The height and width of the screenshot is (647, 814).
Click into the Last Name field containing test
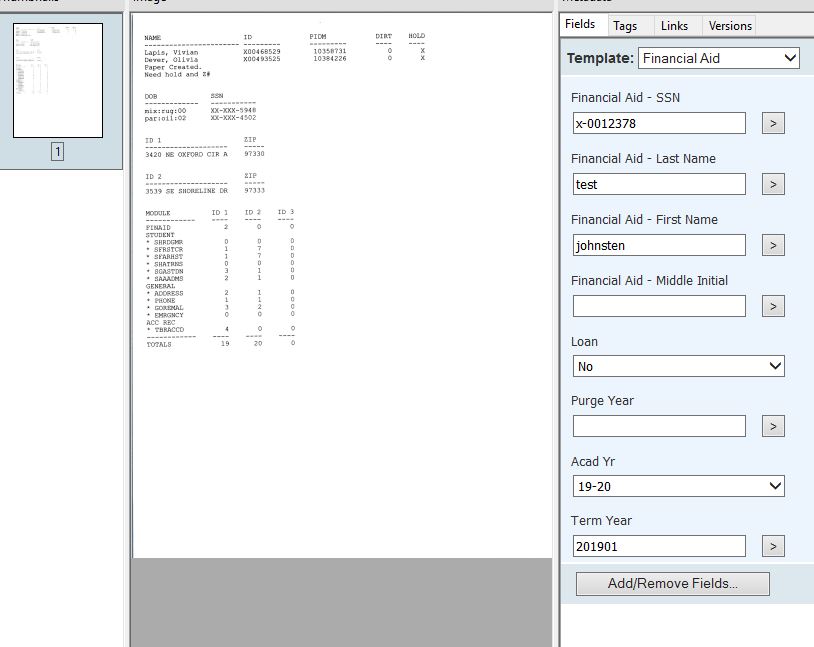[659, 184]
